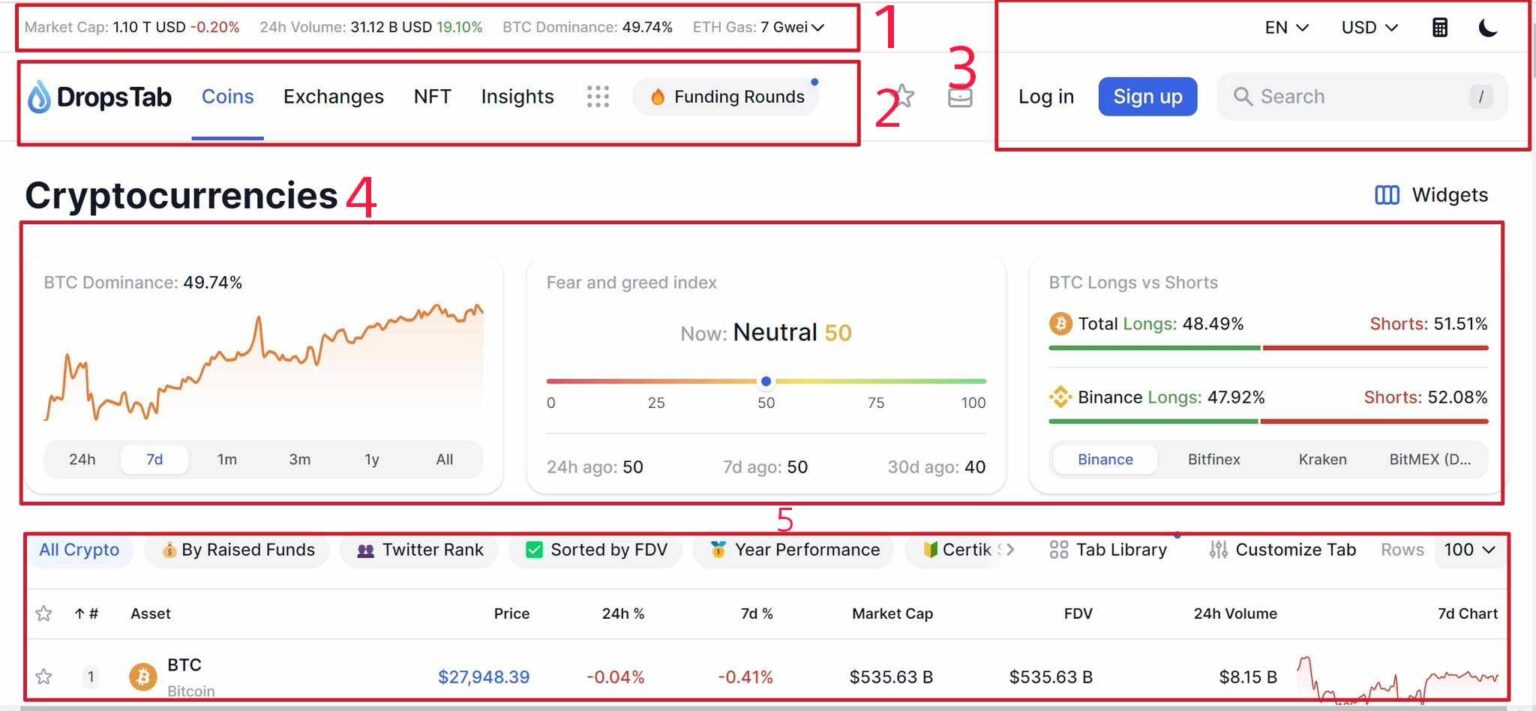Select the By Raised Funds tab
1536x711 pixels.
coord(237,550)
